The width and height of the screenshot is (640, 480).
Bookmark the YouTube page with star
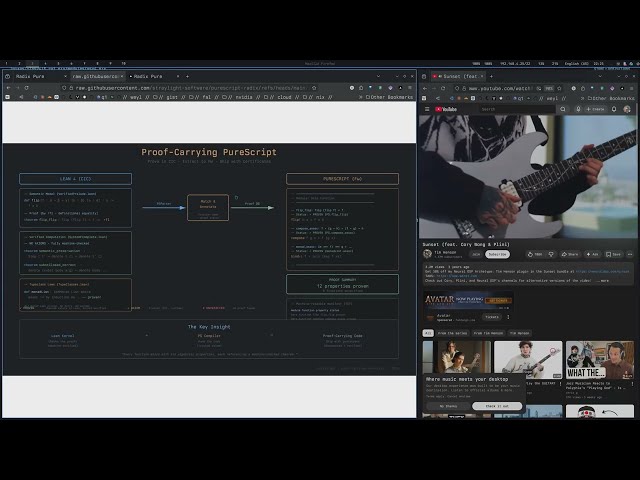click(x=559, y=88)
